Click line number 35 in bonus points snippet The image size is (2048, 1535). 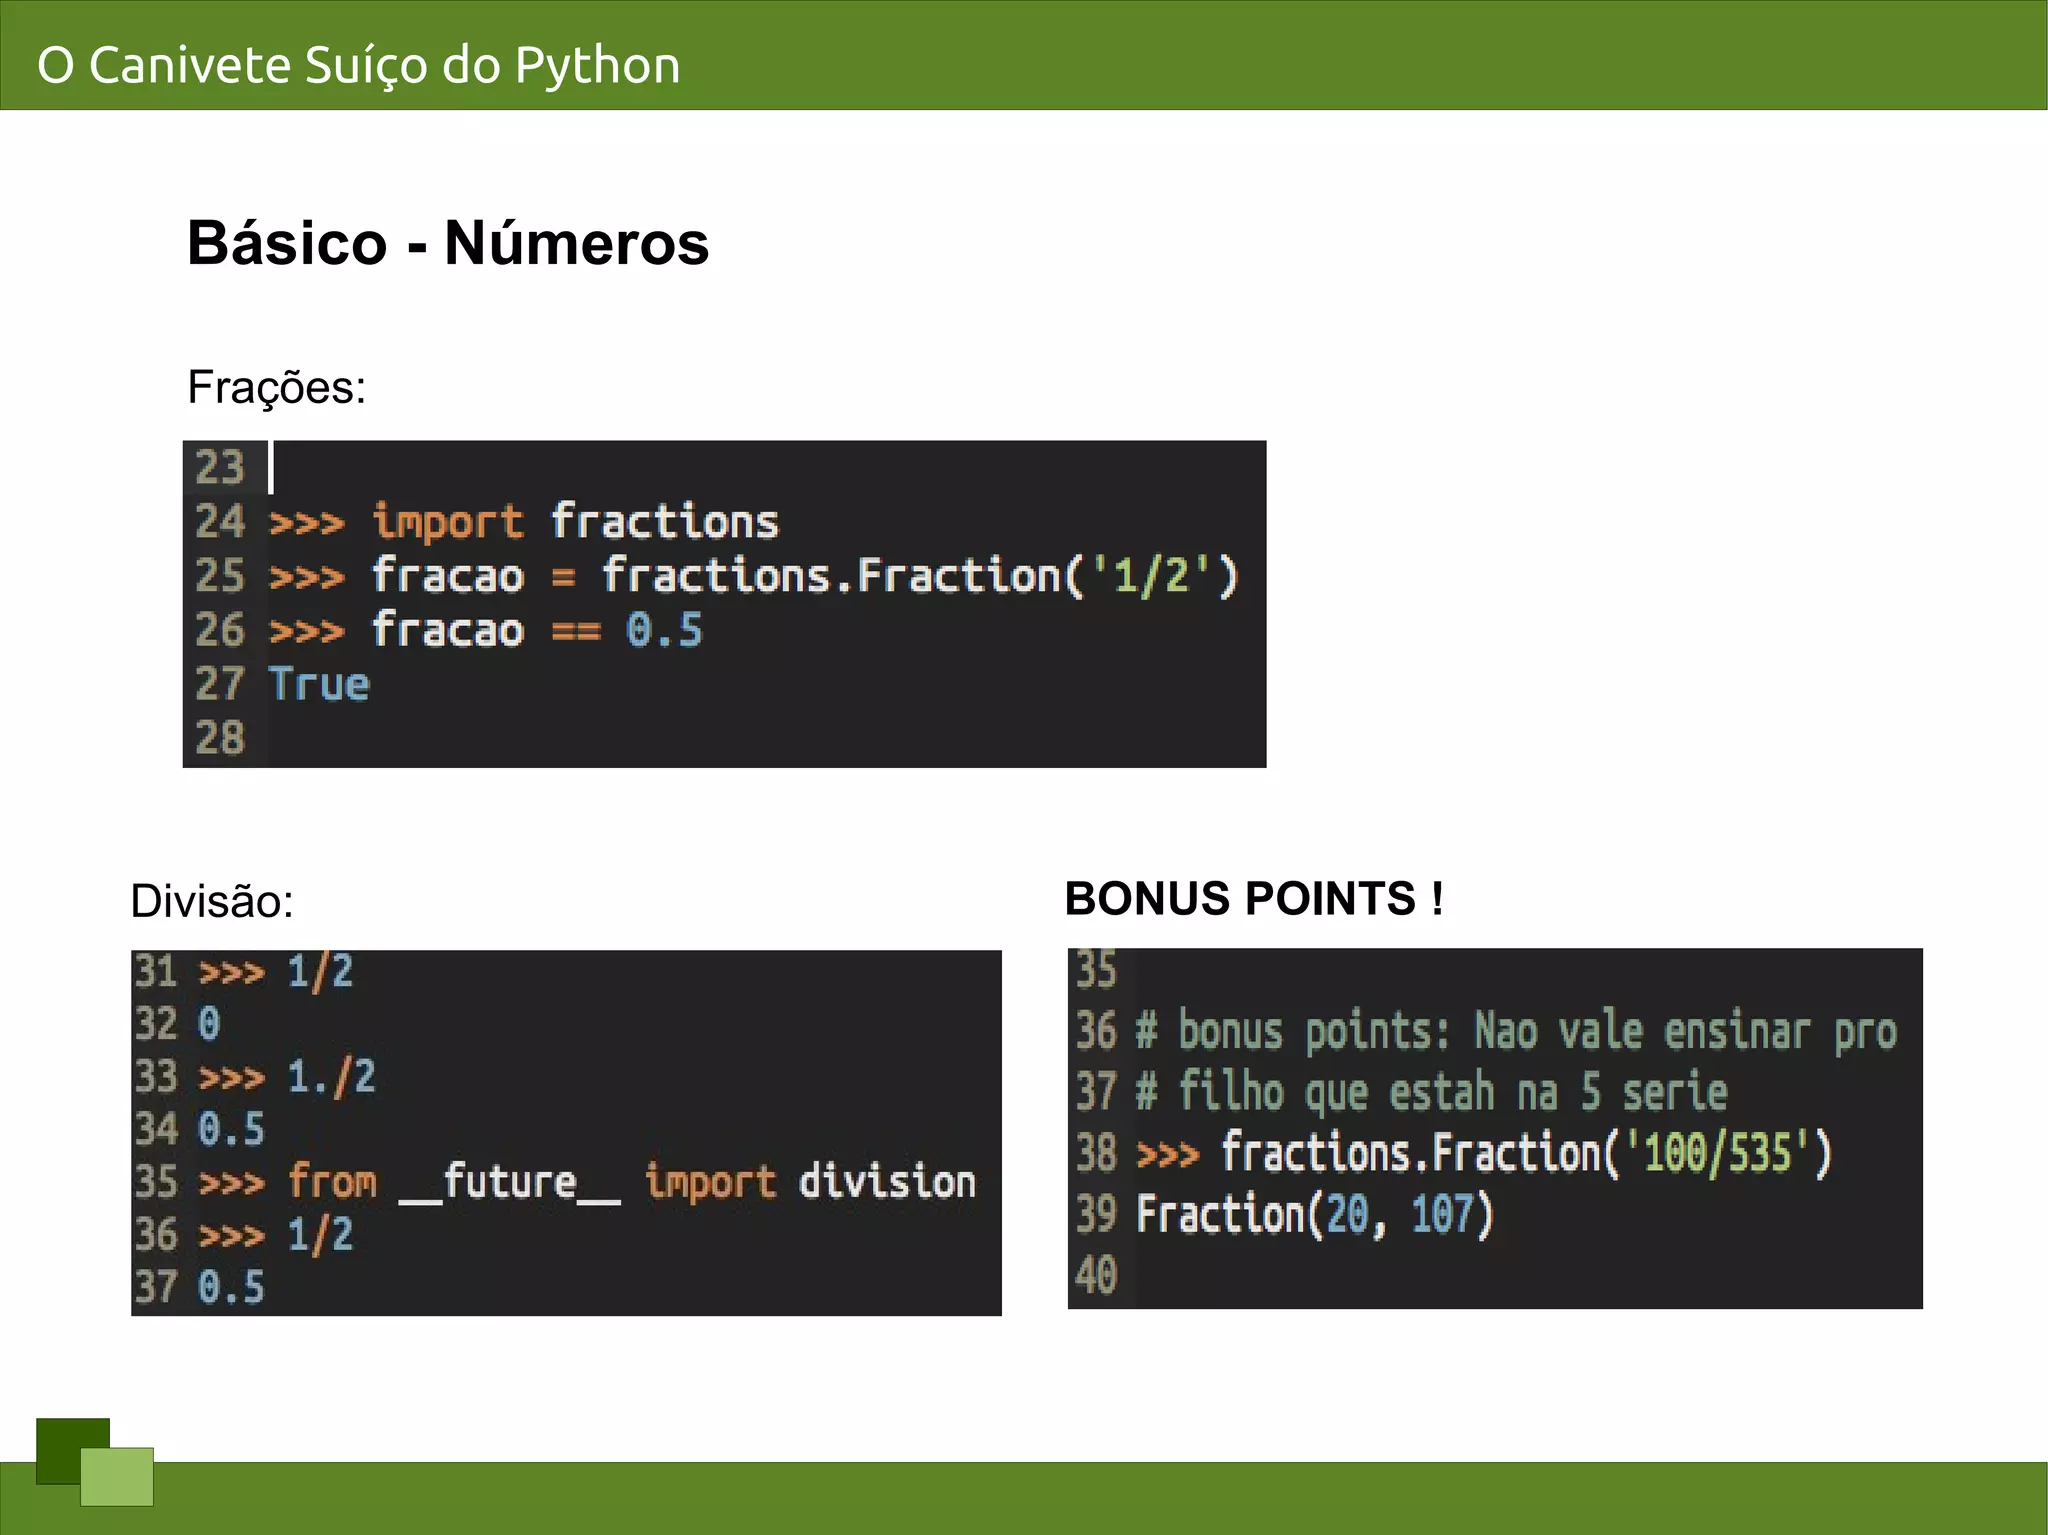pos(1096,970)
